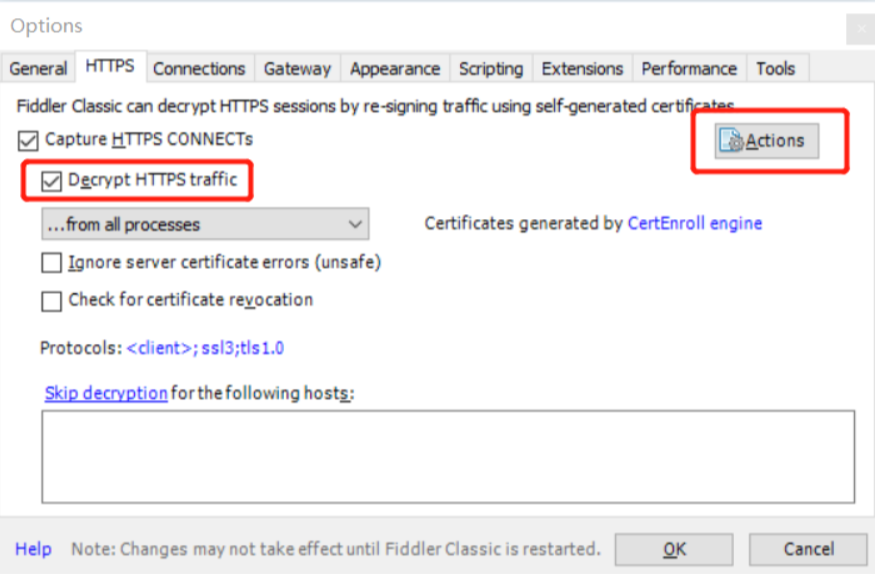Click the protocols link <client>;ssl3;tls1.0
Screen dimensions: 875x574
click(205, 348)
